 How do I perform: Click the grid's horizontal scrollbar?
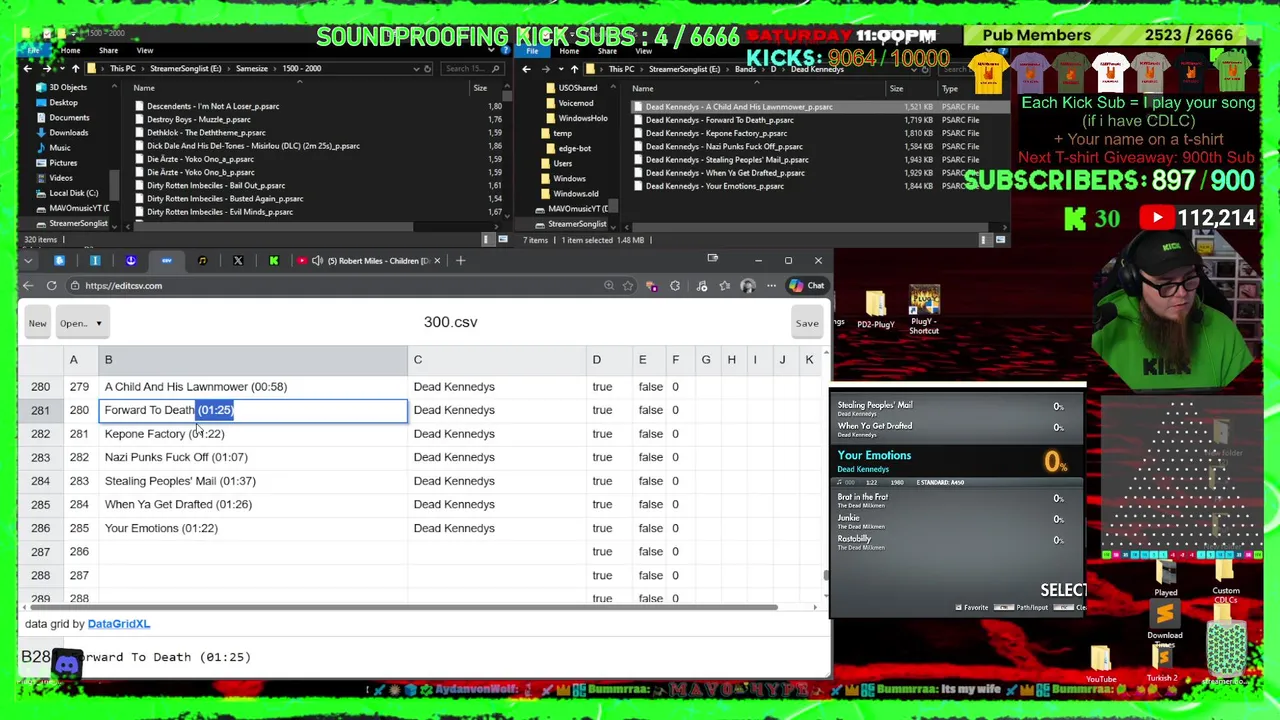(405, 607)
